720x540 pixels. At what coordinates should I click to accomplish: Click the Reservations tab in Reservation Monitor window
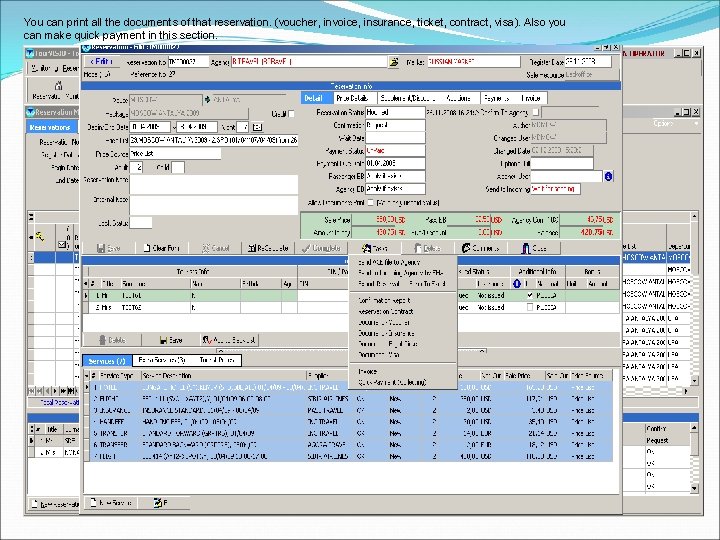pyautogui.click(x=50, y=127)
